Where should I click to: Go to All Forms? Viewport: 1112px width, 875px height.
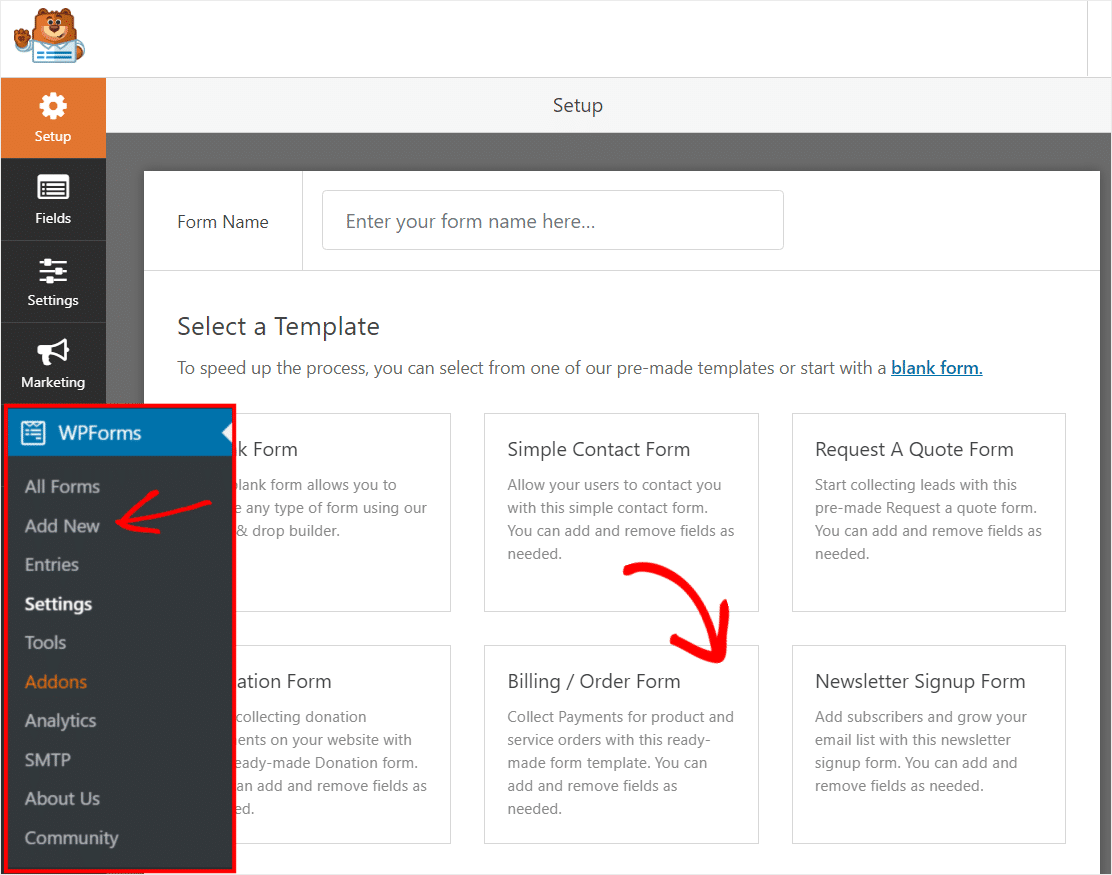(x=62, y=486)
